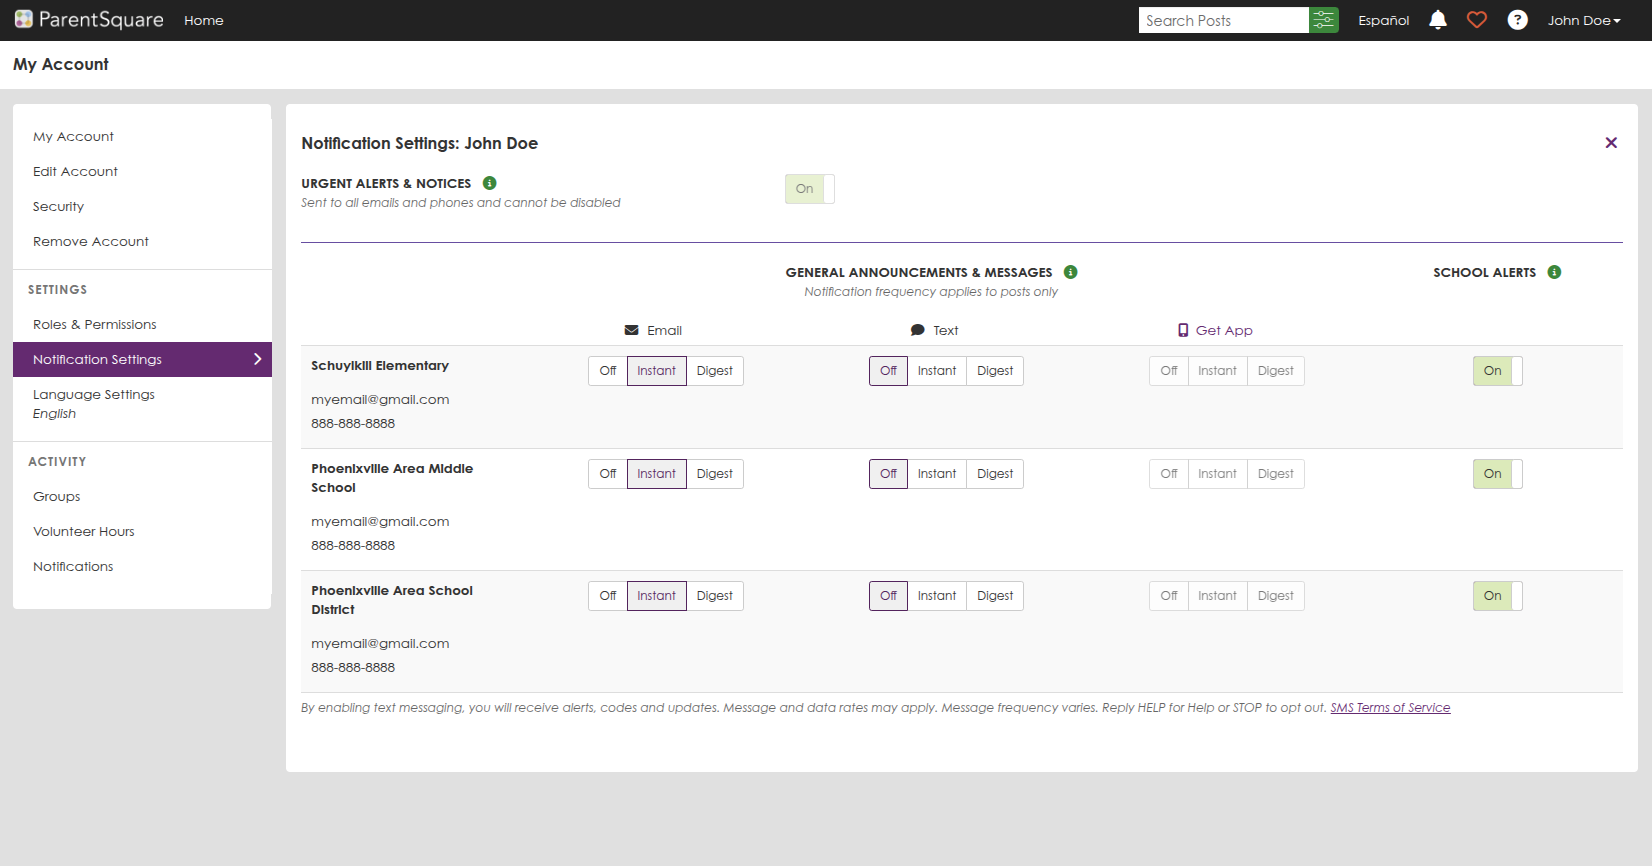Set Phoenixville Middle School email to Digest
The height and width of the screenshot is (866, 1652).
tap(715, 474)
